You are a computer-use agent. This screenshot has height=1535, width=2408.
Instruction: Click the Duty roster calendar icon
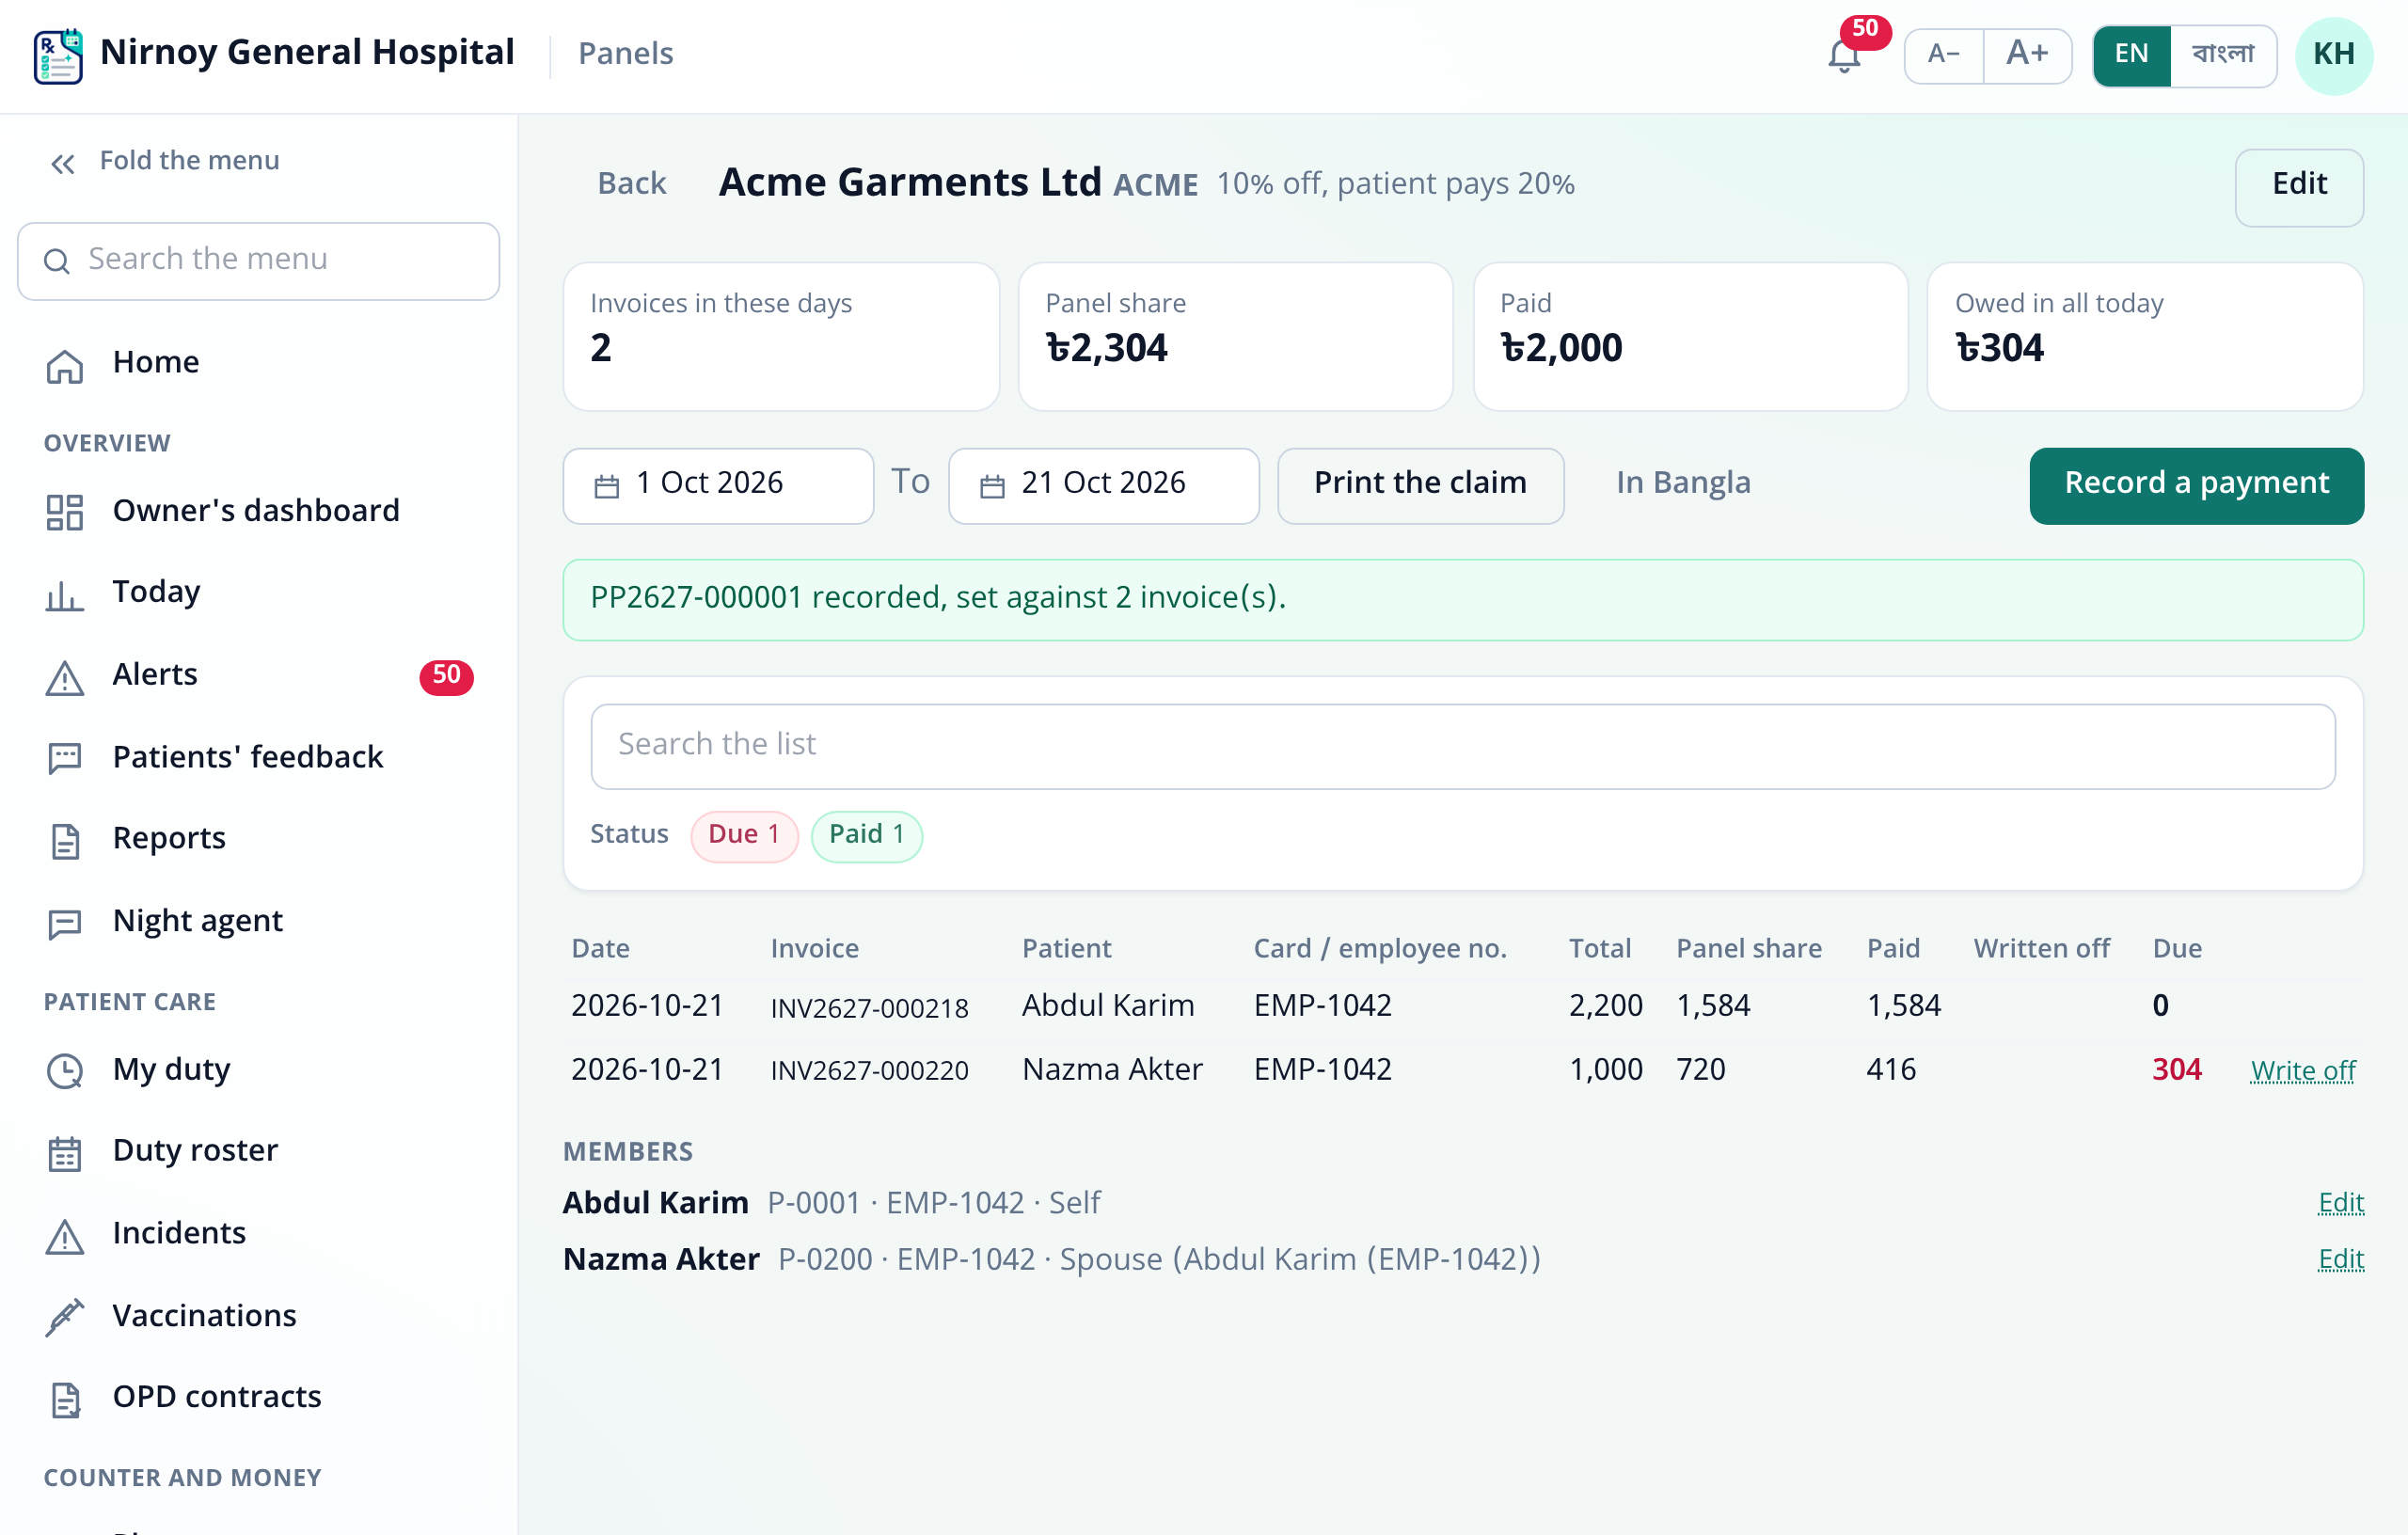coord(65,1152)
